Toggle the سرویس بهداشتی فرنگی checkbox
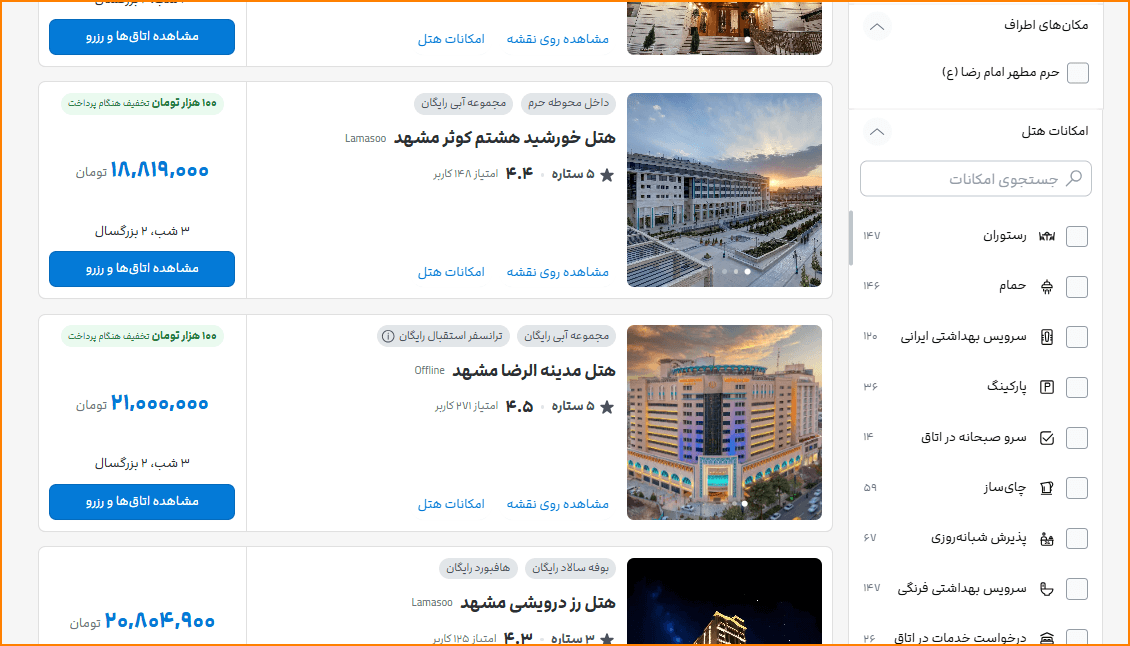Screen dimensions: 1130x646 coord(1077,589)
